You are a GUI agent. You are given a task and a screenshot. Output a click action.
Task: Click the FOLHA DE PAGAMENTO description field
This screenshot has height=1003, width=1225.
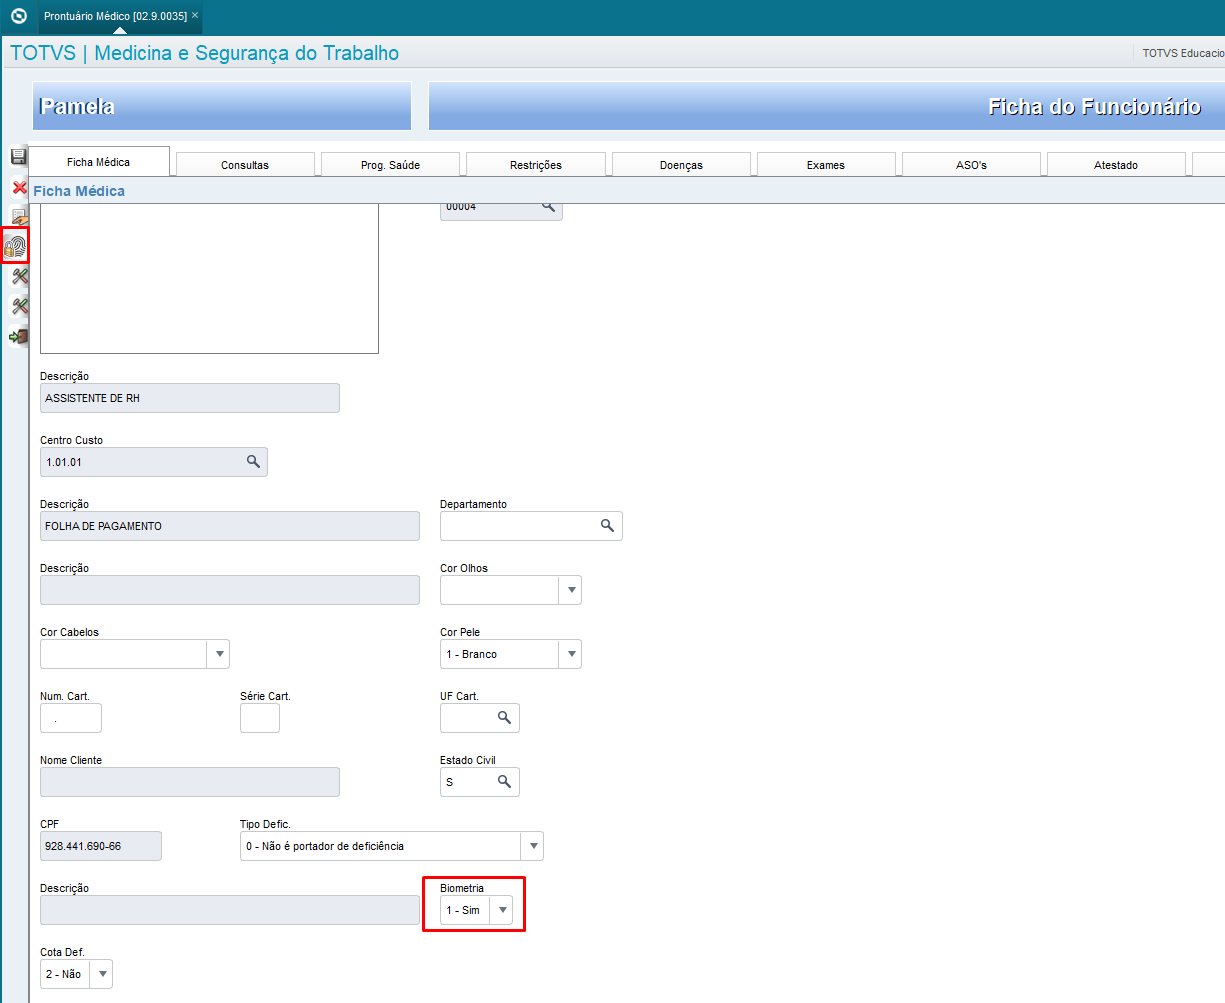(230, 526)
